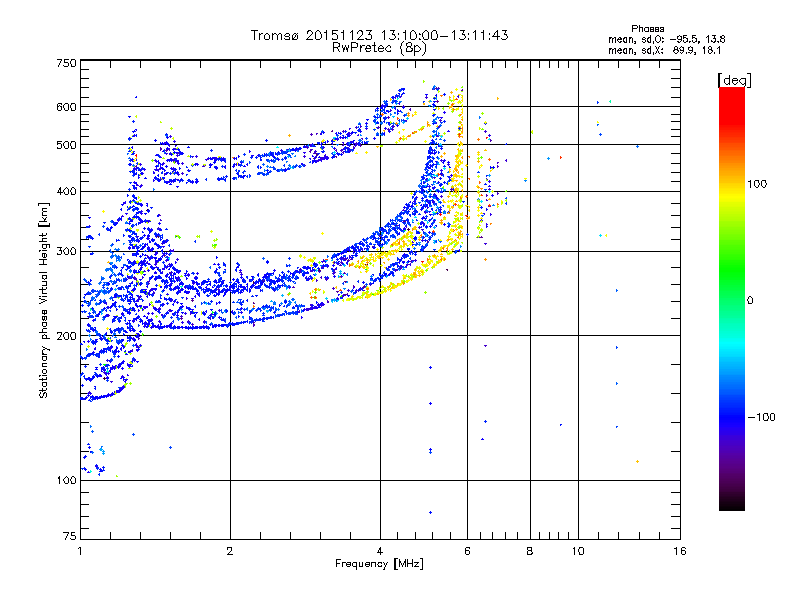Click the y-axis tick label "400"

(66, 192)
